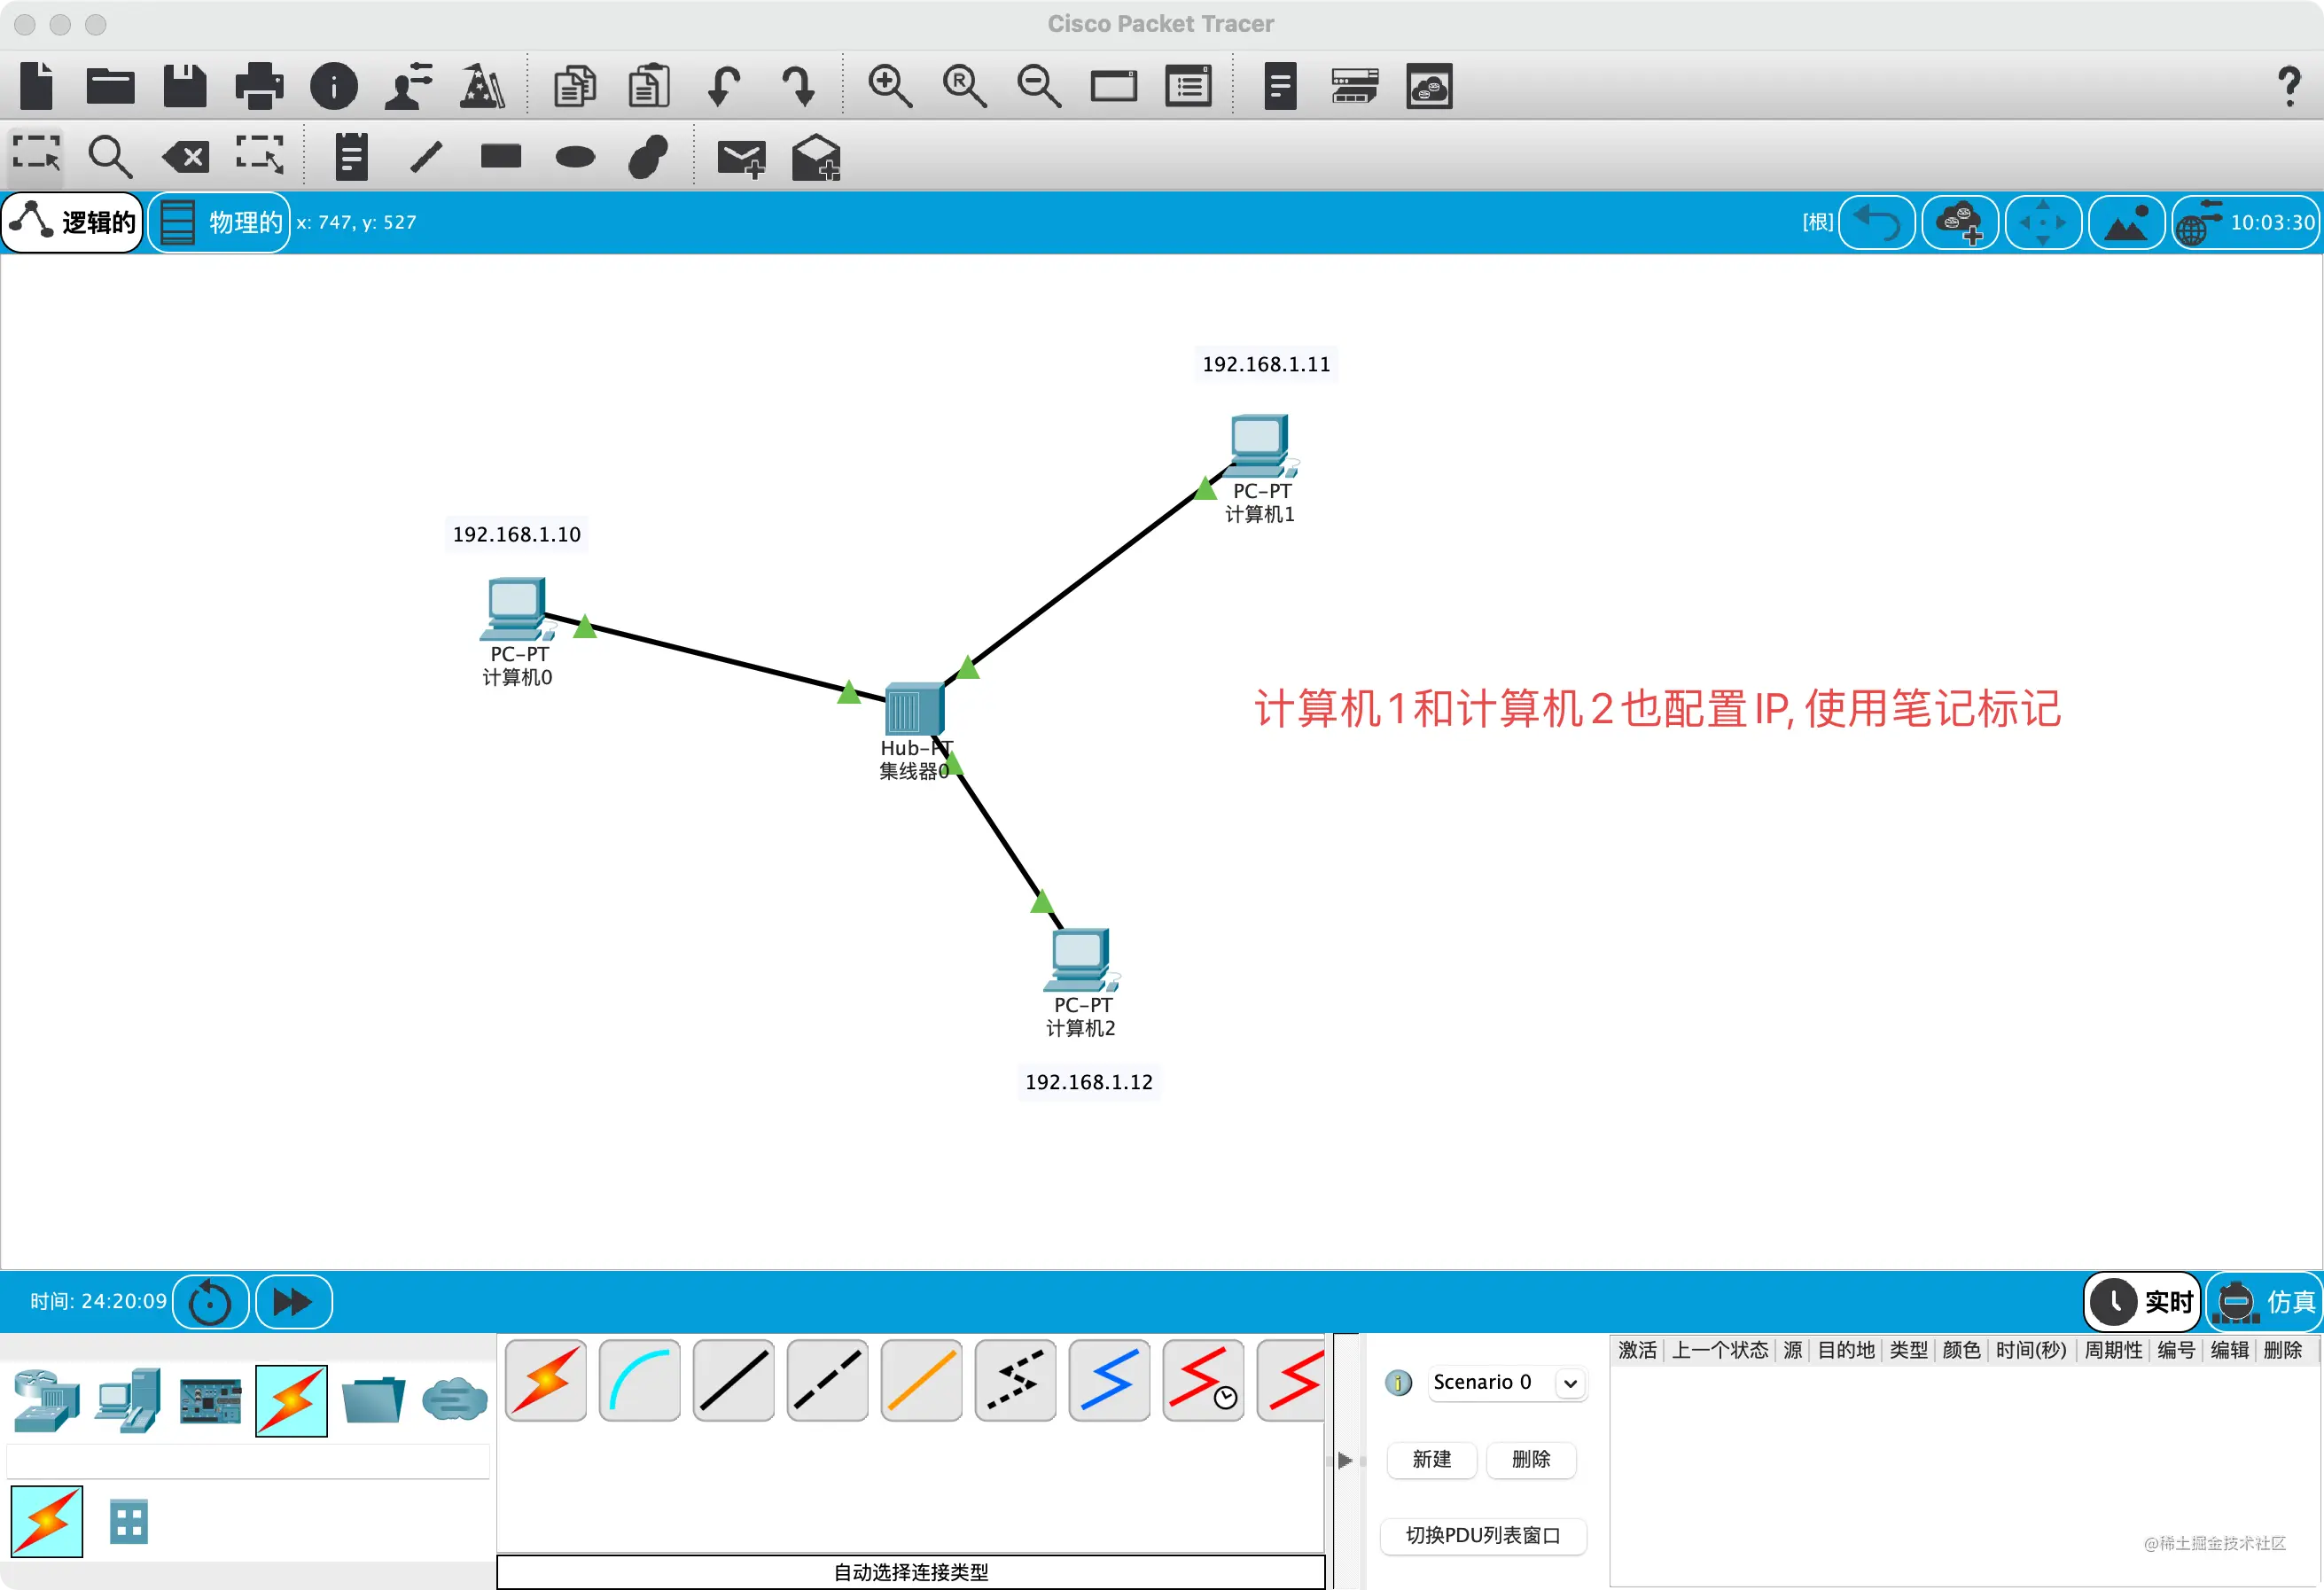Click the Paste clipboard icon
2324x1590 pixels.
tap(649, 86)
